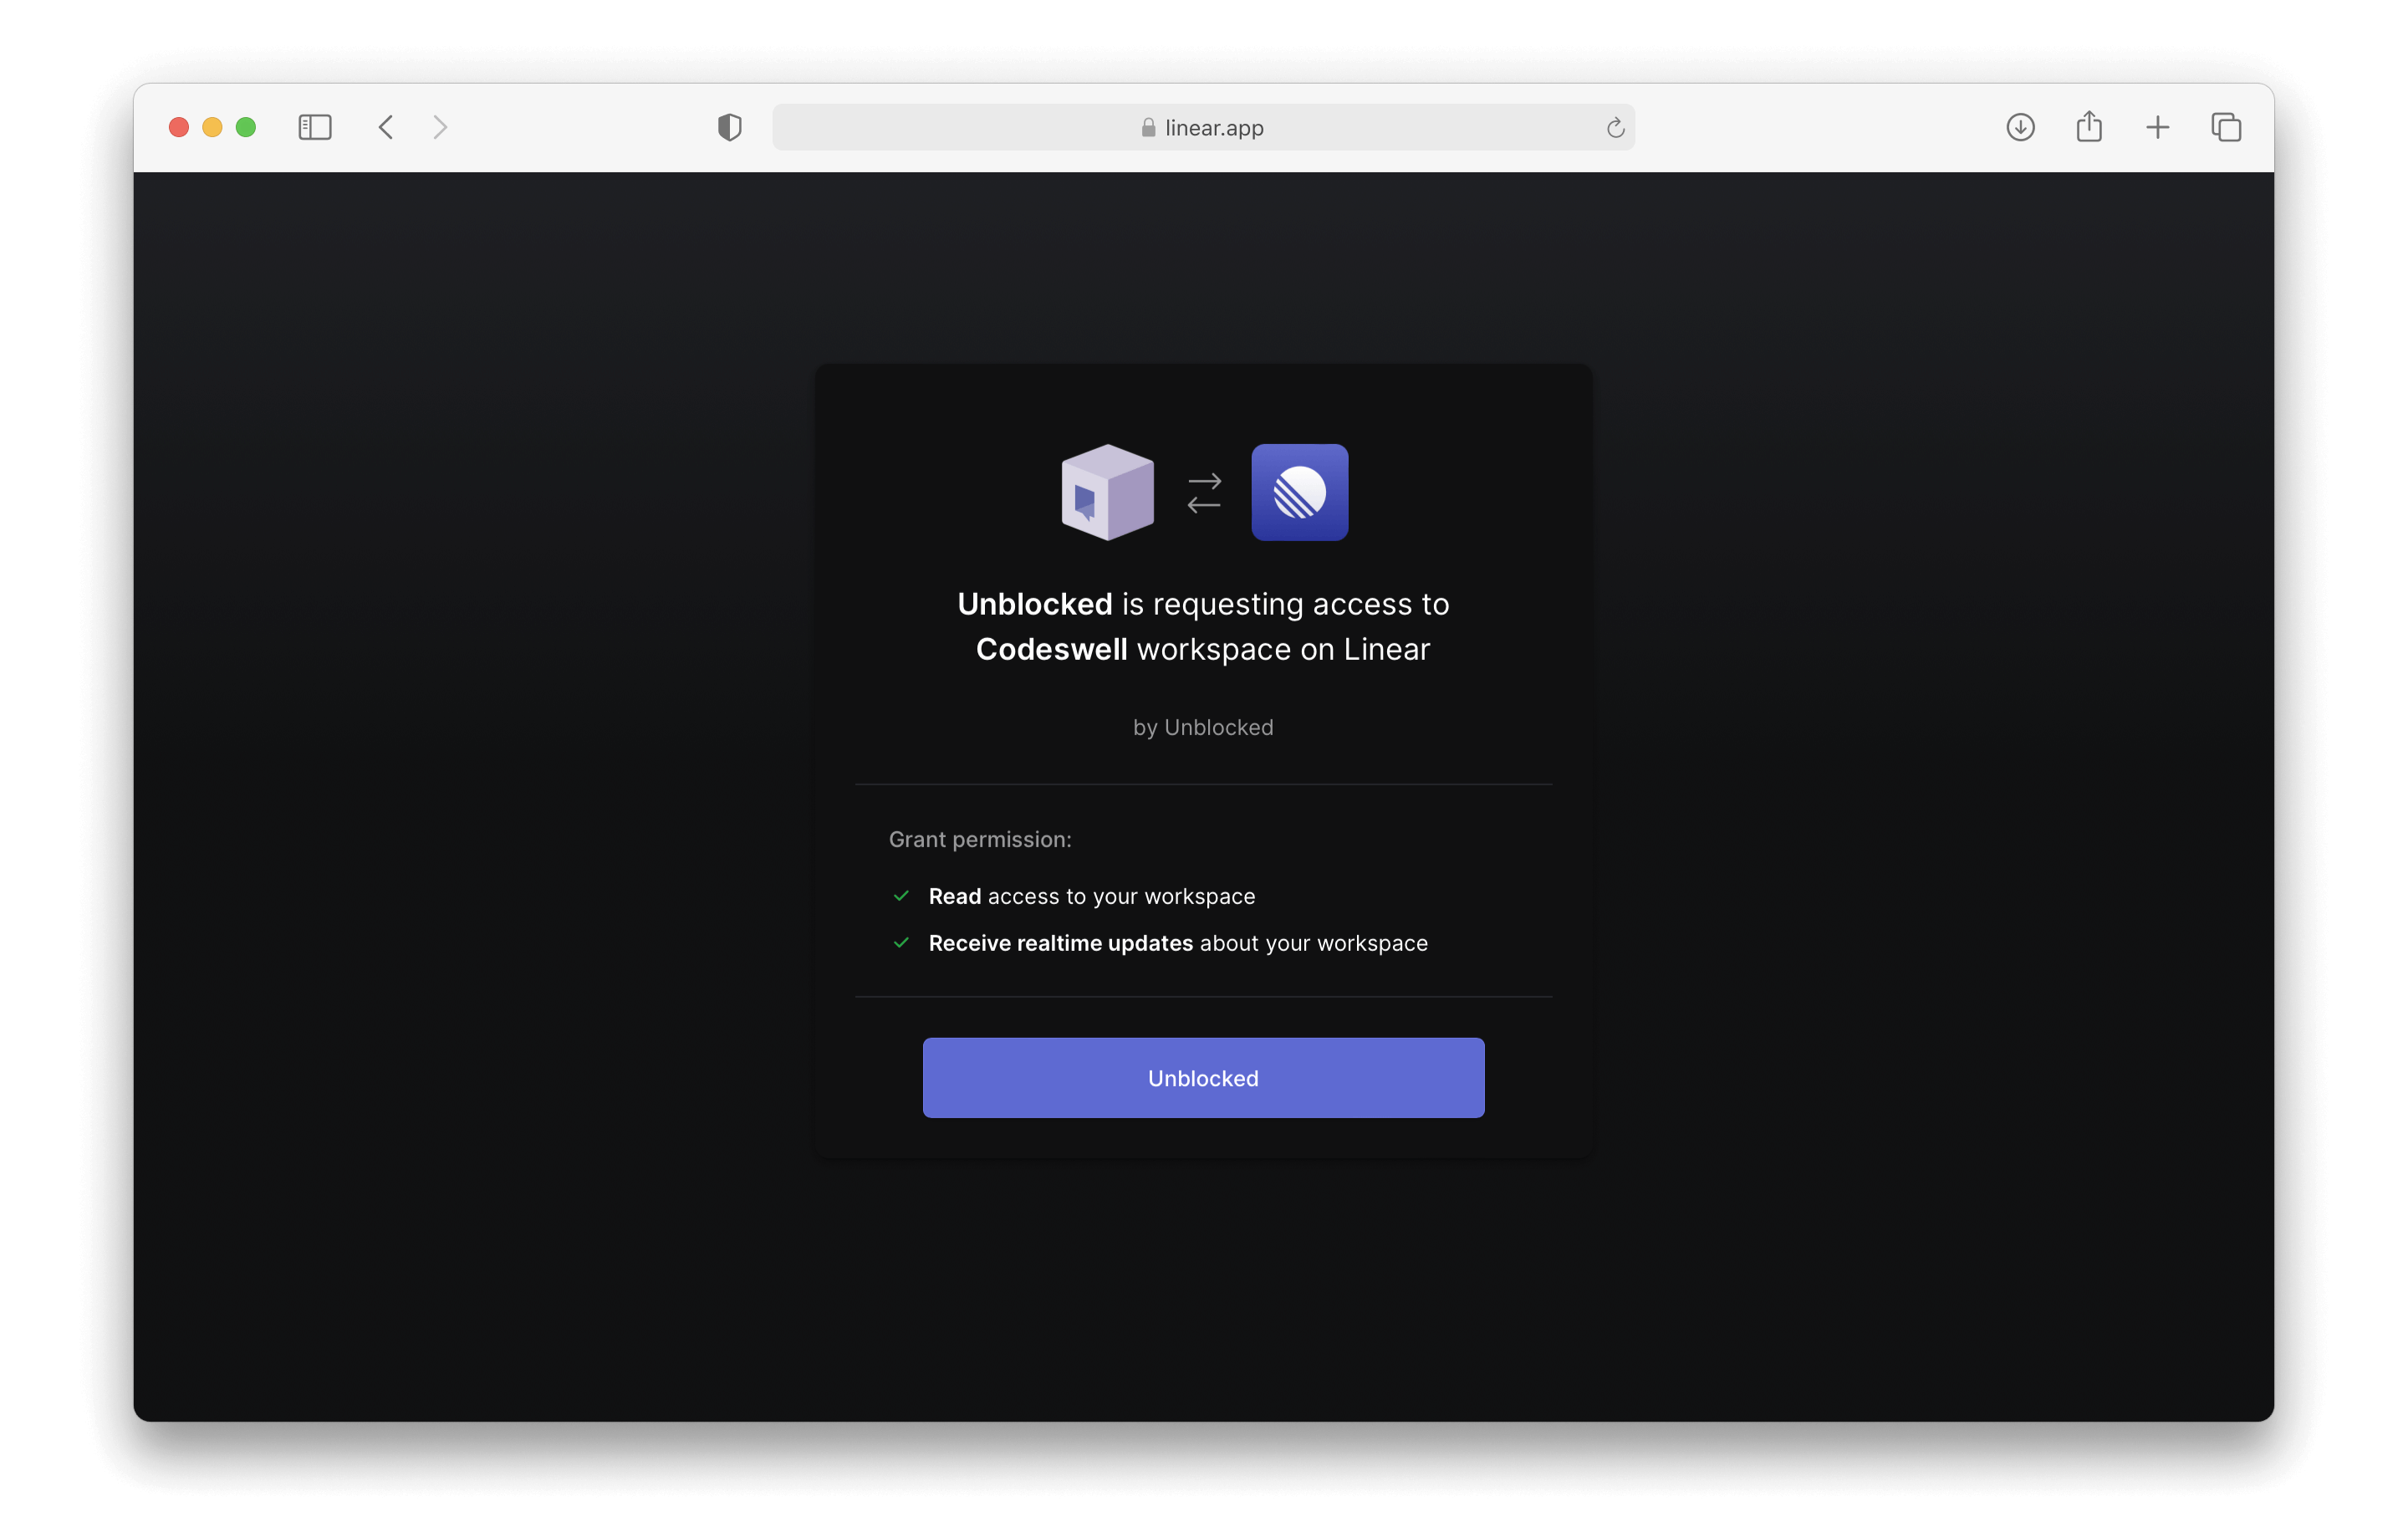Reload the page with refresh icon

coord(1615,128)
